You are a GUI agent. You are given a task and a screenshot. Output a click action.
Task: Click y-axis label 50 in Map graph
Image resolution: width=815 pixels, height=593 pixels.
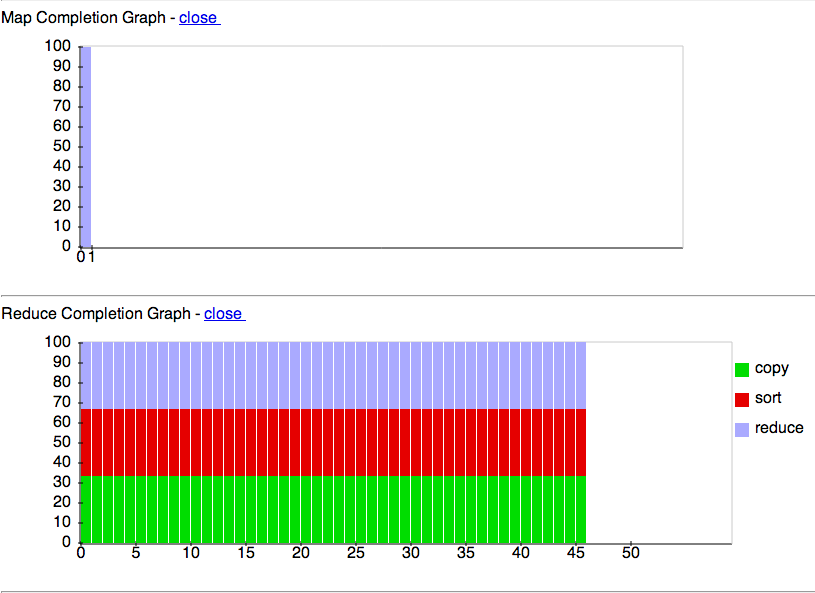(x=62, y=146)
